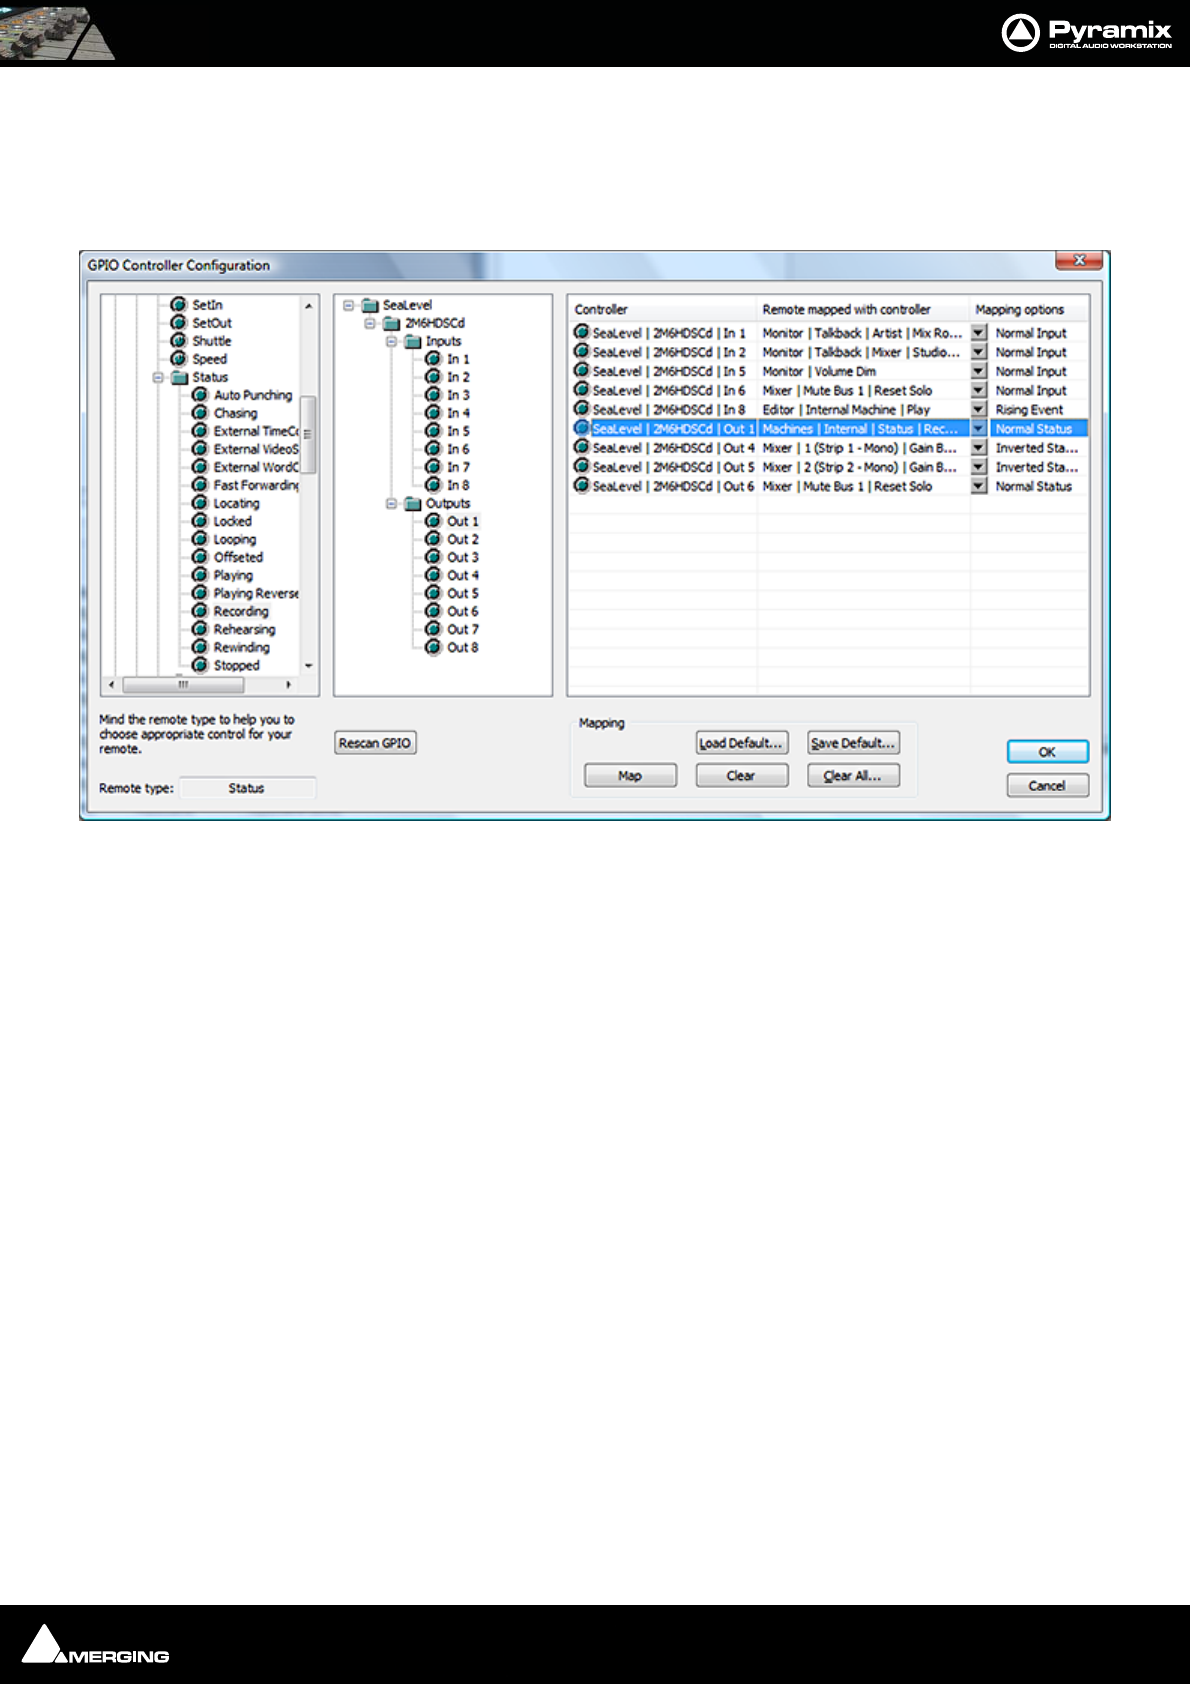This screenshot has width=1190, height=1684.
Task: Collapse the 2M6HDSCd device node
Action: [x=370, y=323]
